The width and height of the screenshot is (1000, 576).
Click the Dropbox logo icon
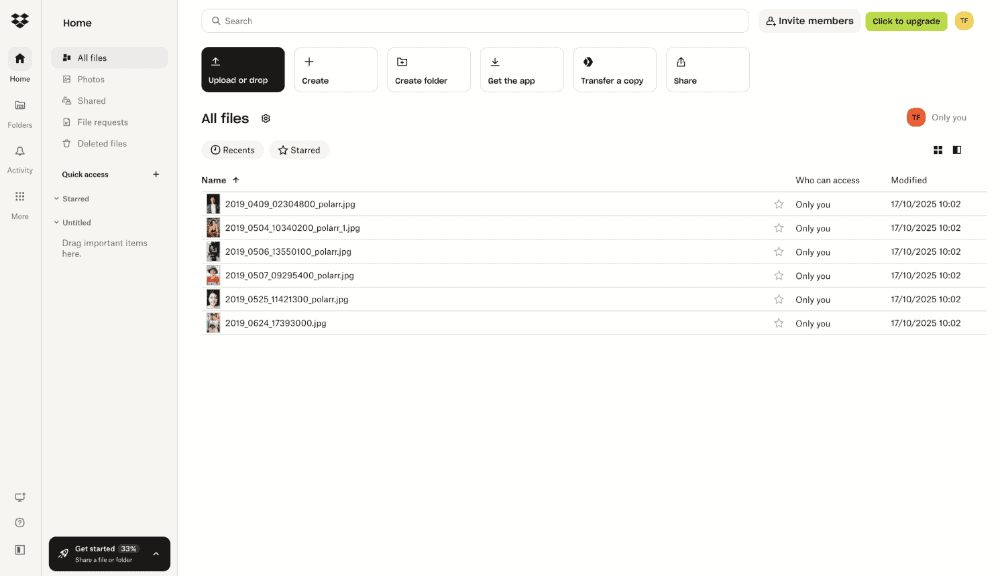pos(20,21)
